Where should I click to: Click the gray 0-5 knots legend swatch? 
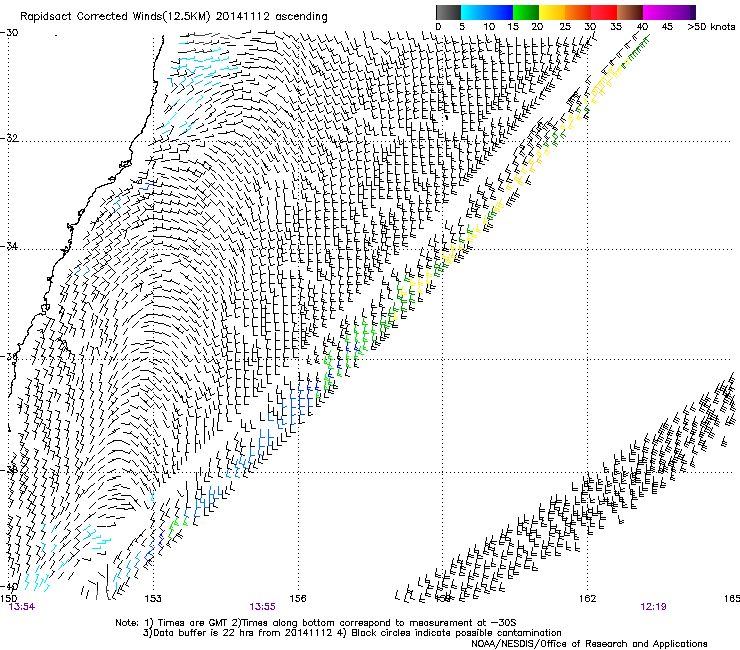[x=448, y=12]
